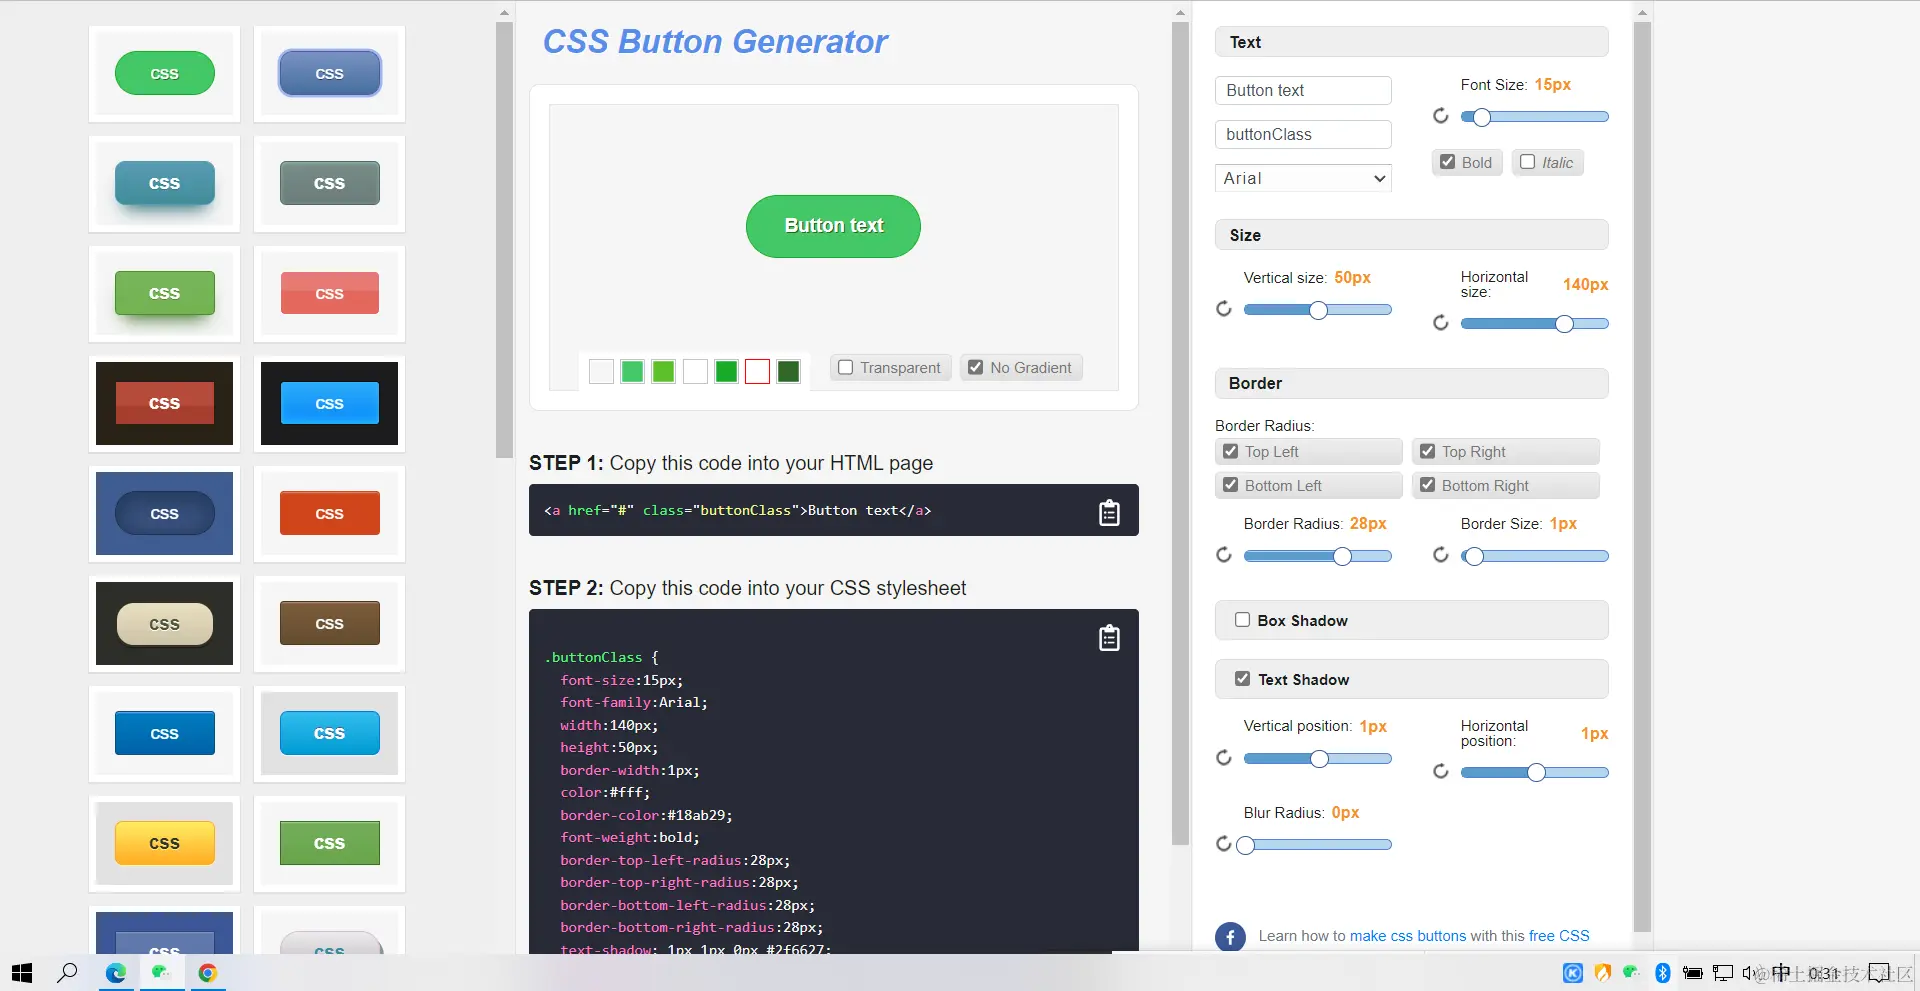Viewport: 1920px width, 991px height.
Task: Open the Windows Start menu
Action: [x=22, y=973]
